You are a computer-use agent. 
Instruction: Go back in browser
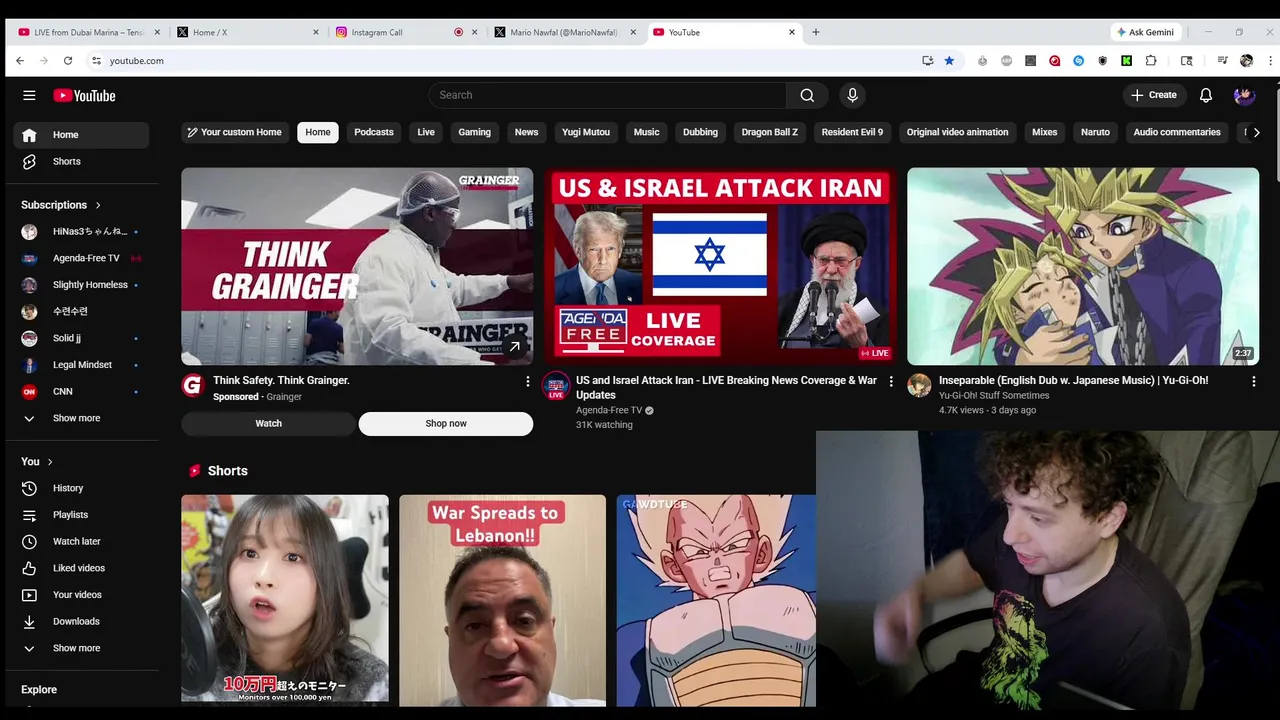coord(20,61)
